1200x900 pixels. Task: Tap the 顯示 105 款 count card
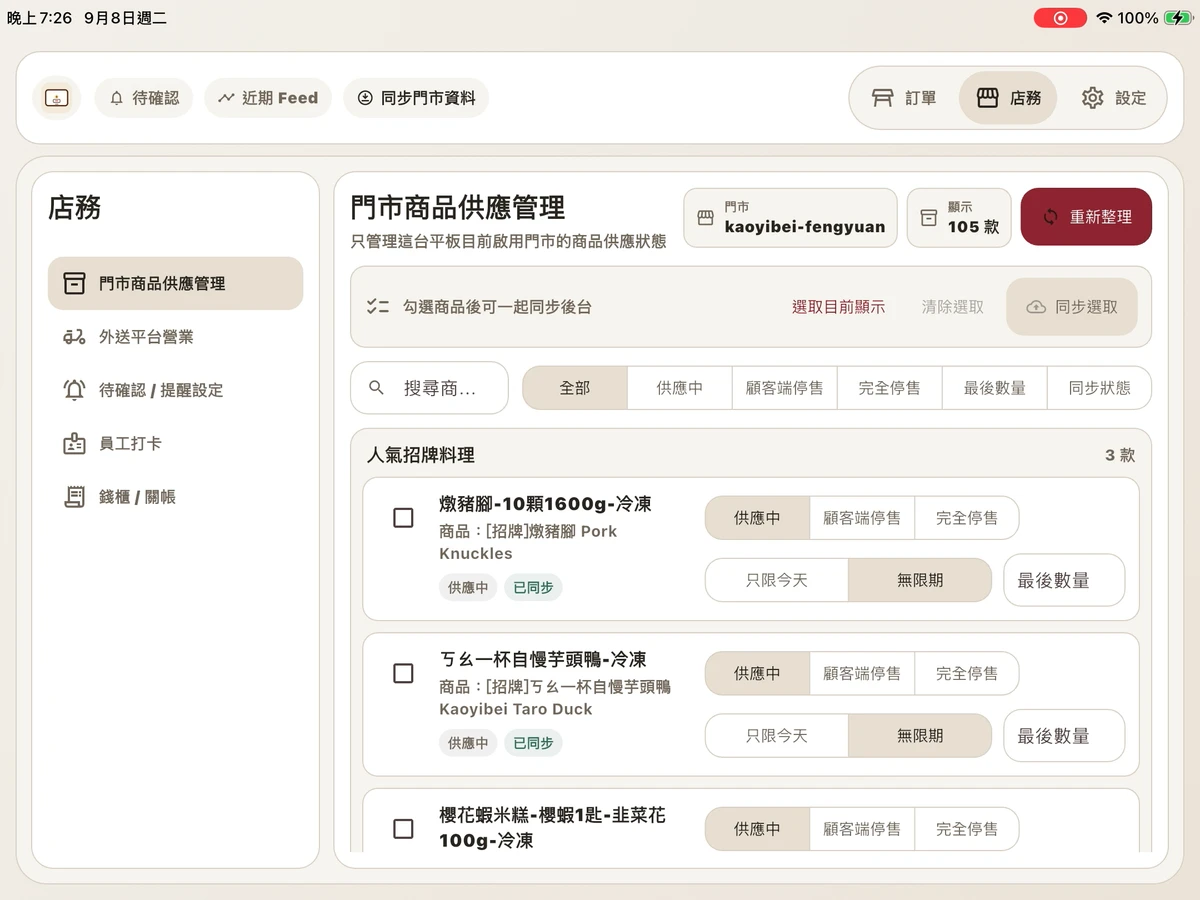959,217
